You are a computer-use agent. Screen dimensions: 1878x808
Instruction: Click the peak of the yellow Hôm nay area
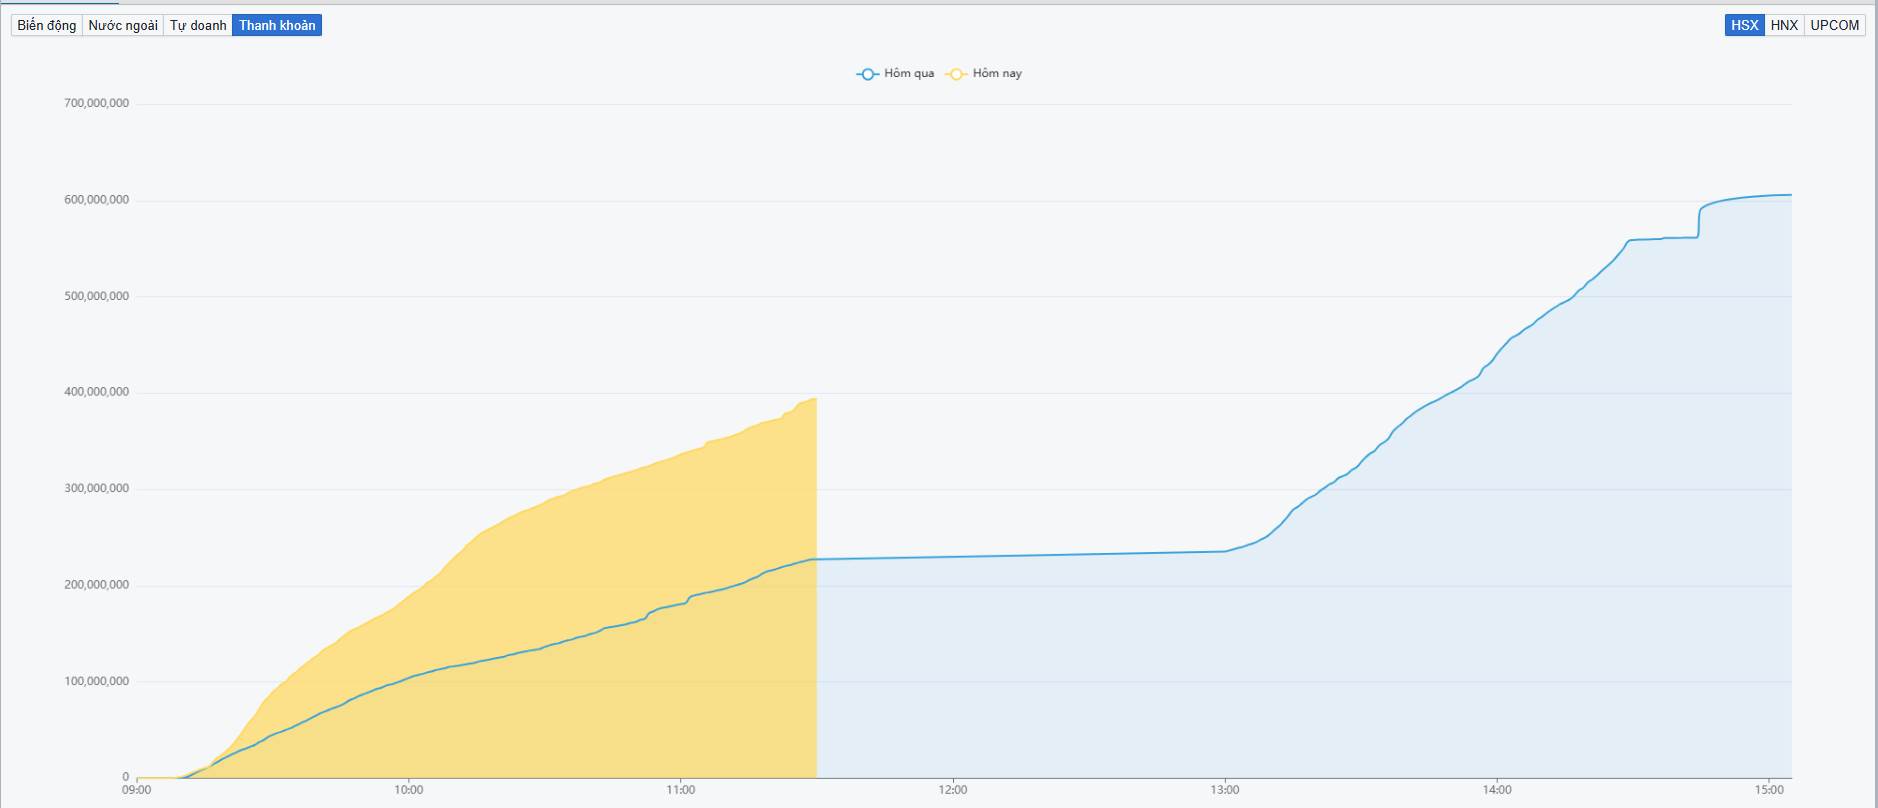coord(814,399)
